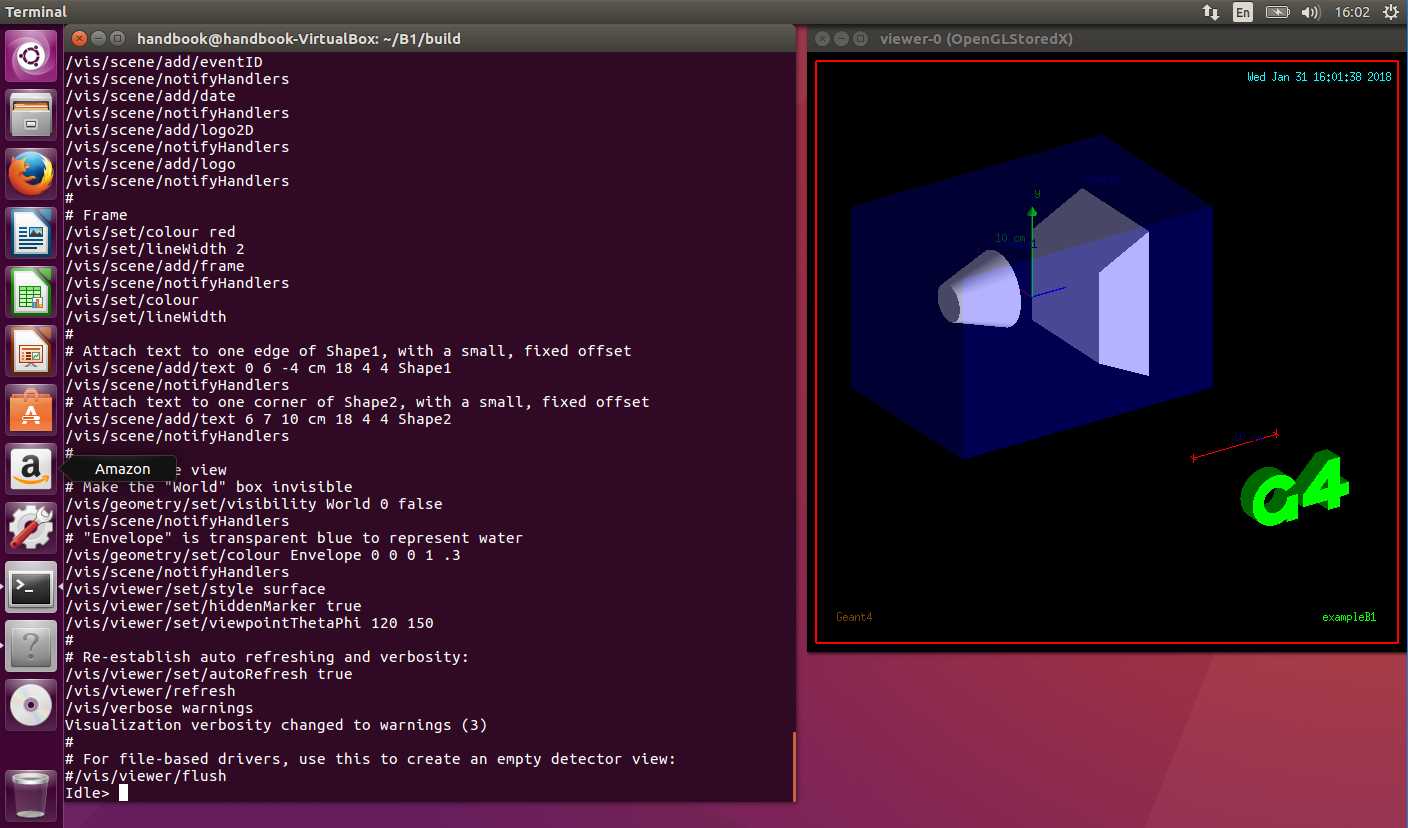Open the Ubuntu Dash search launcher
This screenshot has width=1408, height=828.
tap(31, 56)
